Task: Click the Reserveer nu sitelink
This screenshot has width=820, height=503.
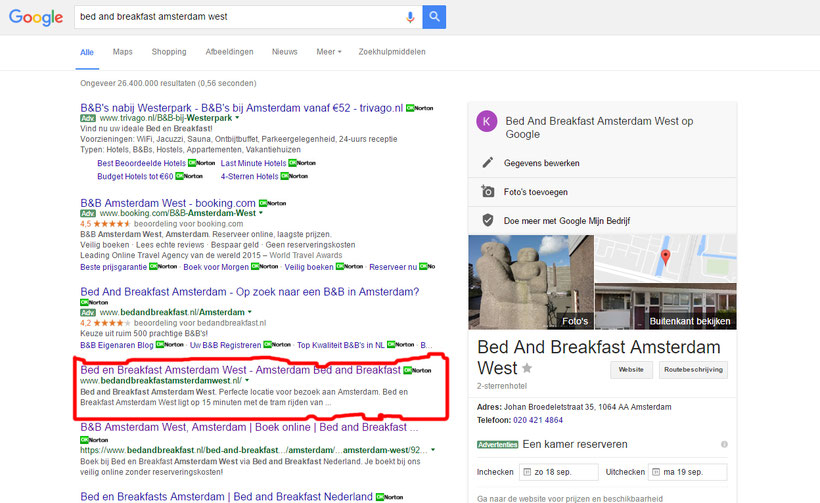Action: tap(393, 267)
